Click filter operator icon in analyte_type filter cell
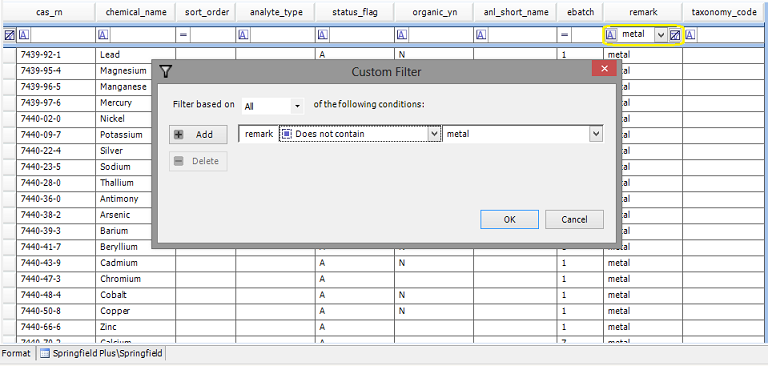 (x=243, y=35)
